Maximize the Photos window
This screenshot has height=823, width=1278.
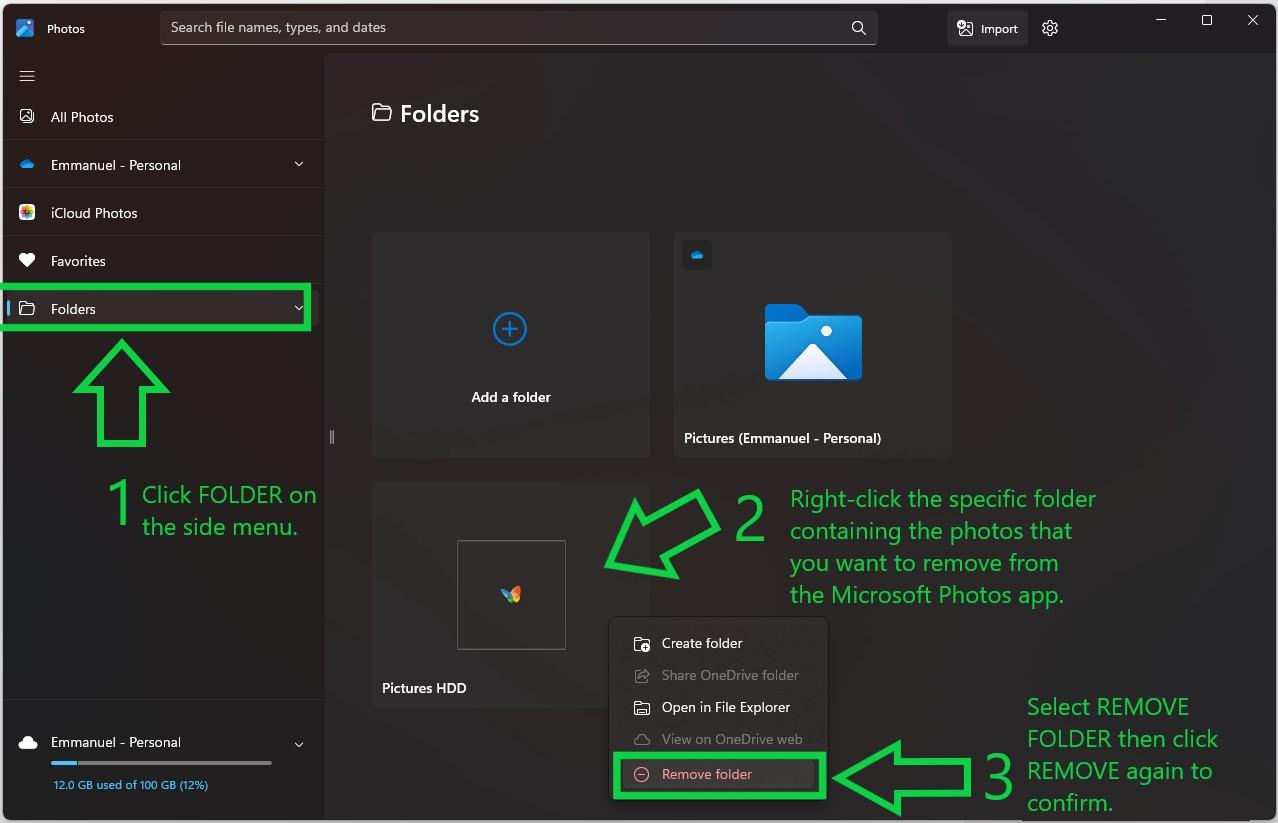(1207, 19)
